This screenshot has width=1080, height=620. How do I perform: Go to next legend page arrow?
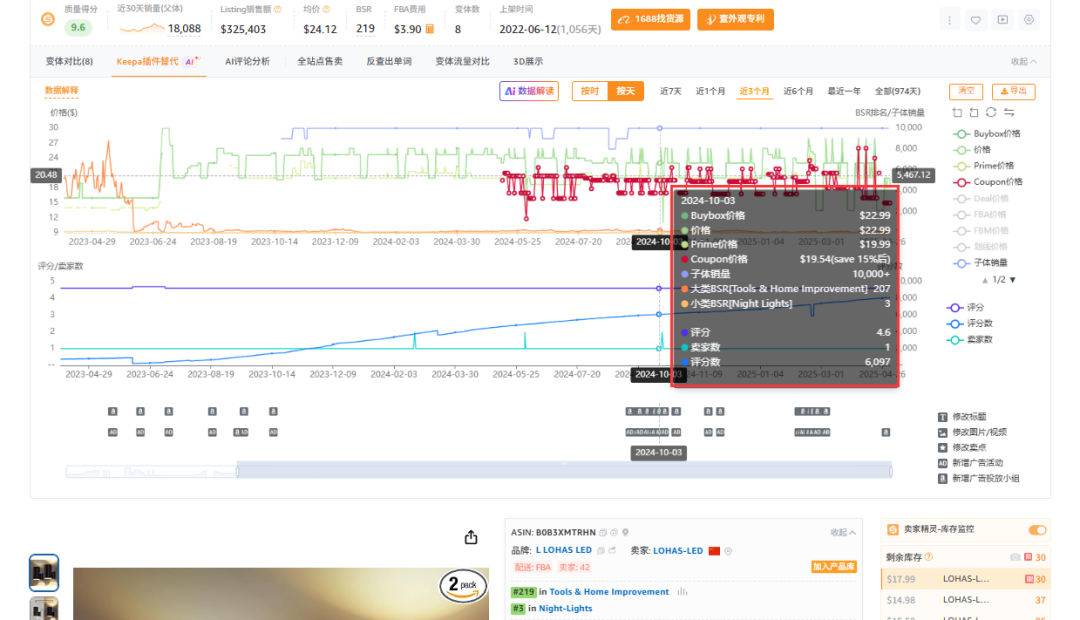click(x=1012, y=280)
